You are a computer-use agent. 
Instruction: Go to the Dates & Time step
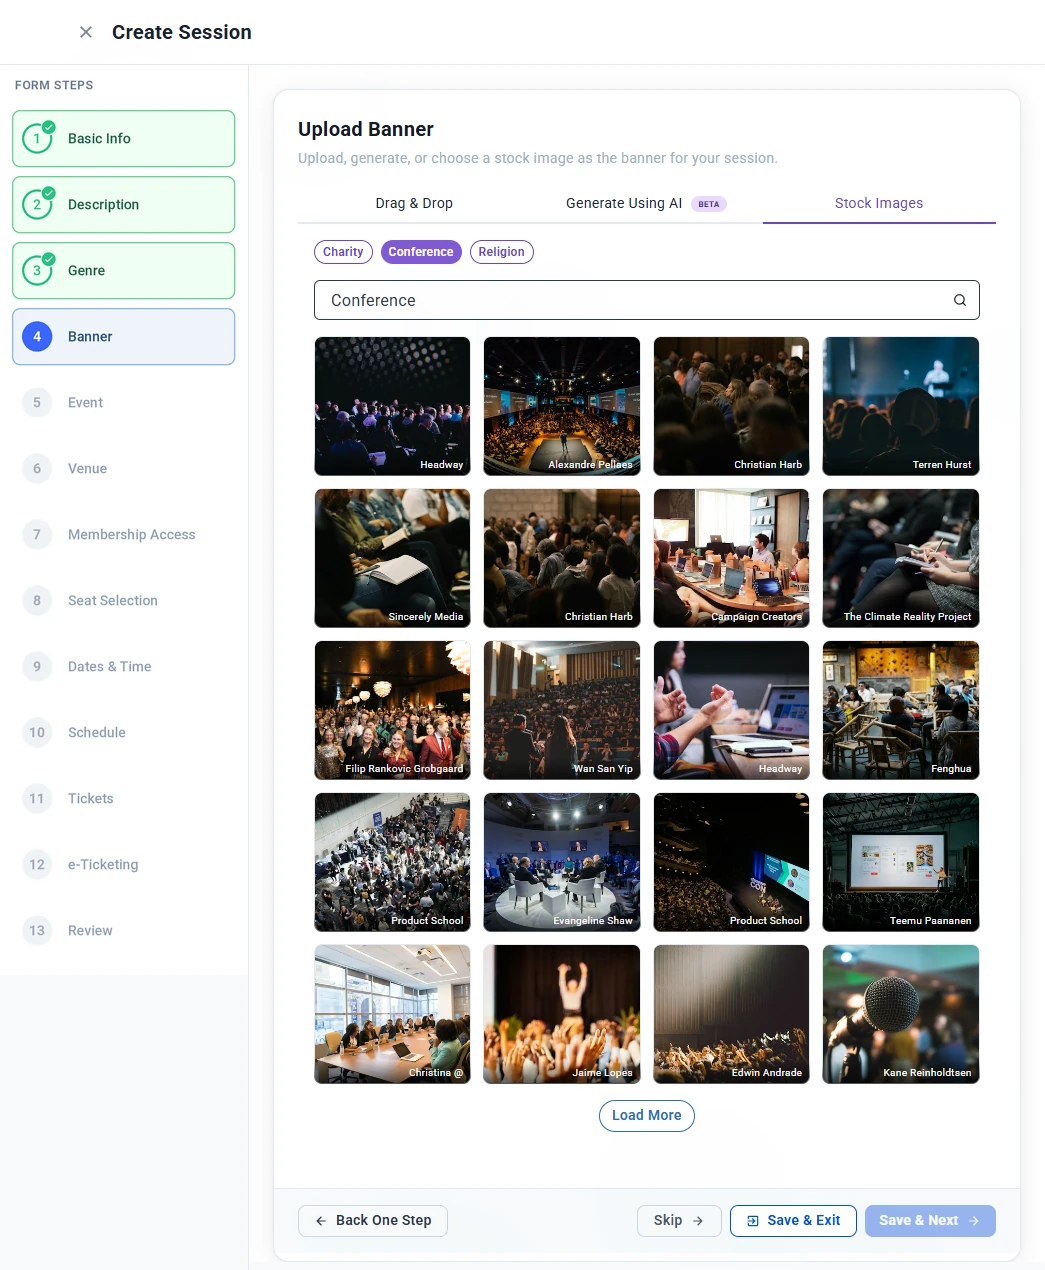(124, 667)
